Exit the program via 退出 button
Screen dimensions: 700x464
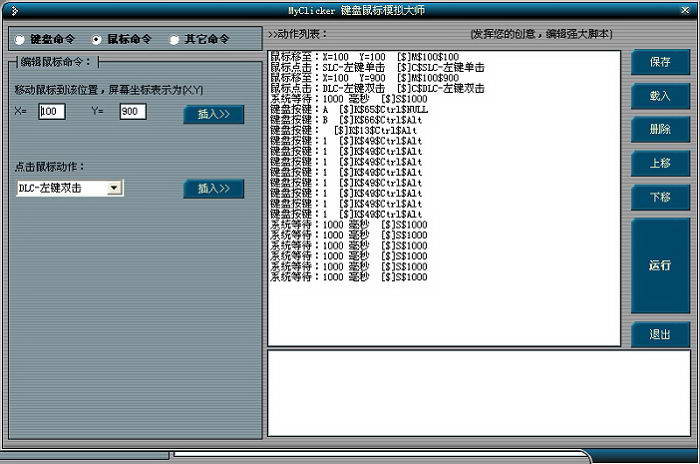coord(660,335)
